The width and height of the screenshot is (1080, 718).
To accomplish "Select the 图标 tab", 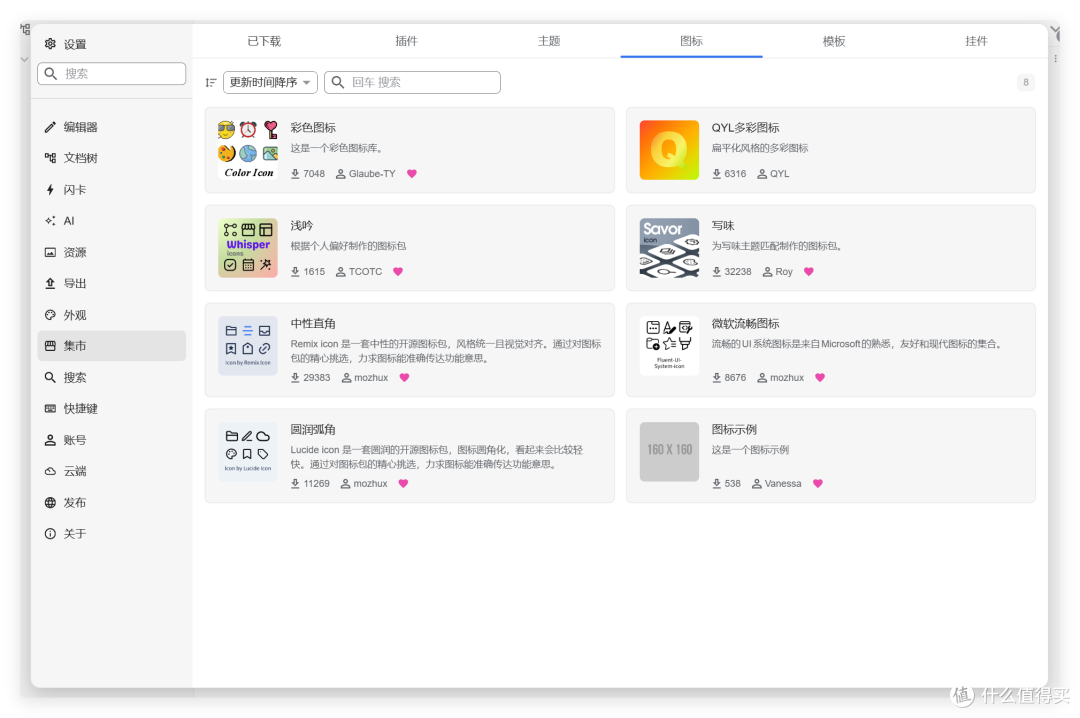I will point(692,41).
